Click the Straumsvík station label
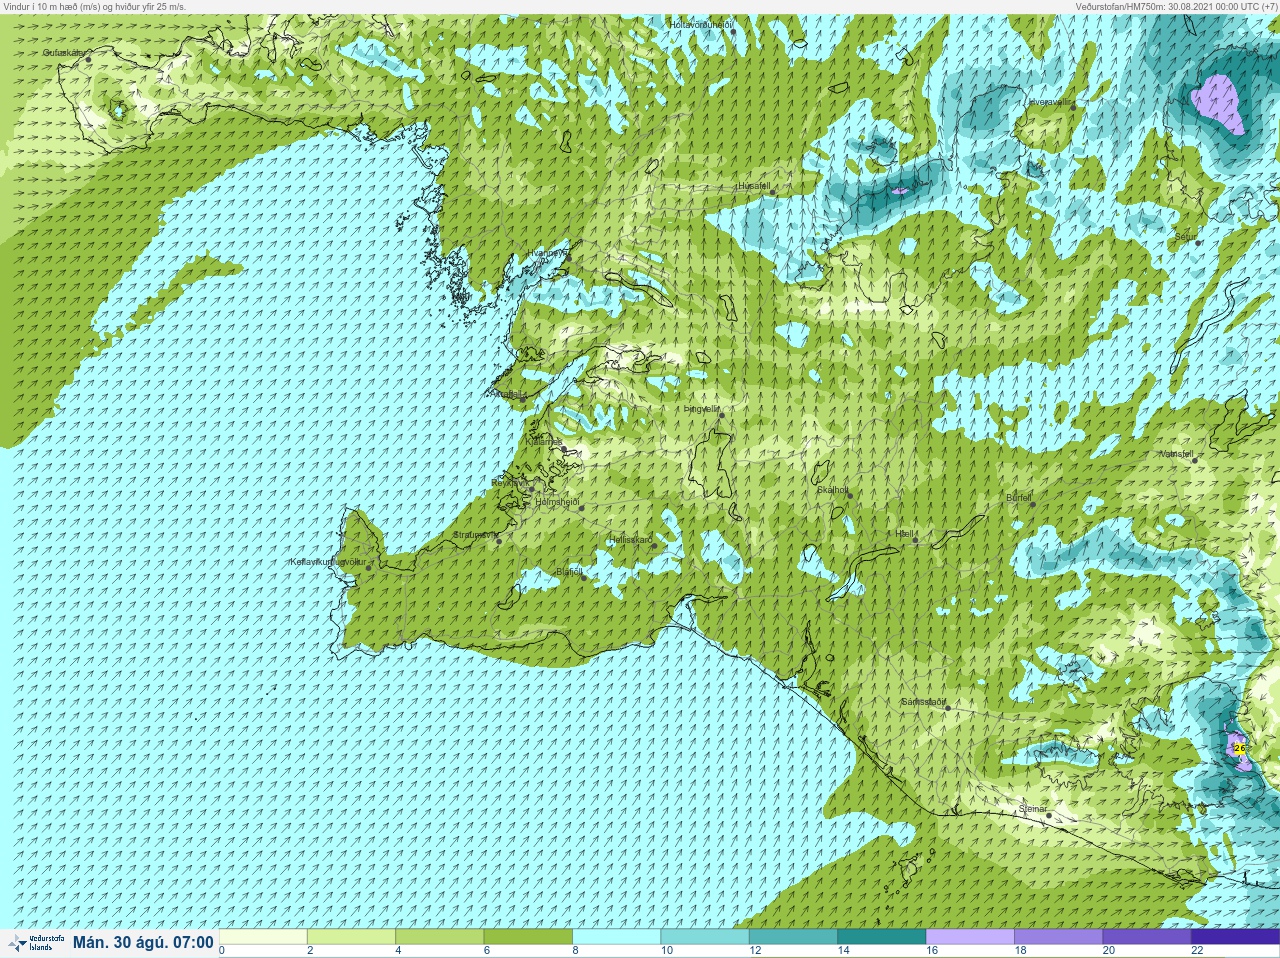The width and height of the screenshot is (1280, 958). 474,535
